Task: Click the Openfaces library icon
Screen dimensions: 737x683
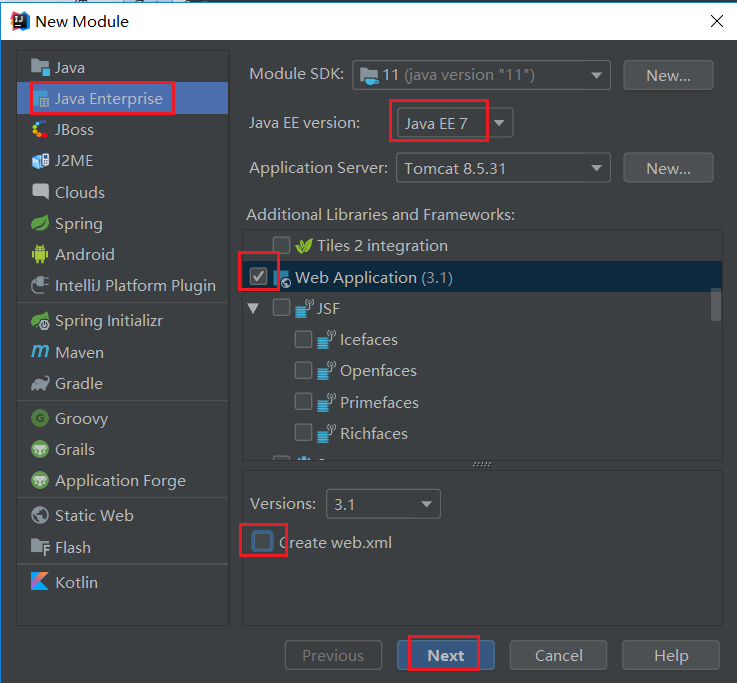Action: tap(326, 371)
